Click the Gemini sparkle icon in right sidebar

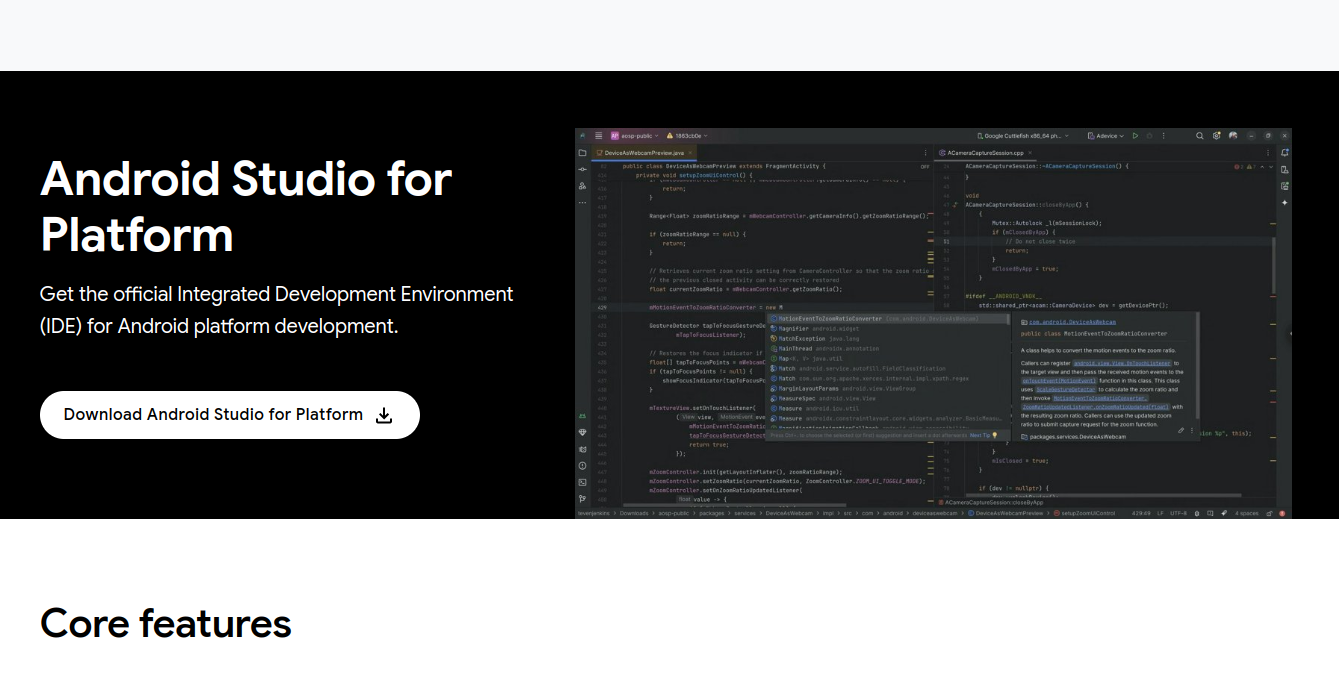[x=1285, y=203]
